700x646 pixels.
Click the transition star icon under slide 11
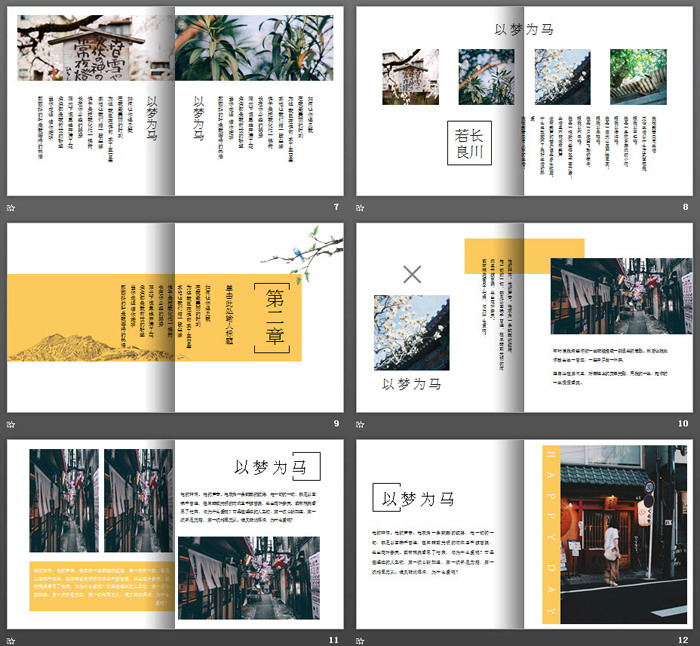(11, 640)
